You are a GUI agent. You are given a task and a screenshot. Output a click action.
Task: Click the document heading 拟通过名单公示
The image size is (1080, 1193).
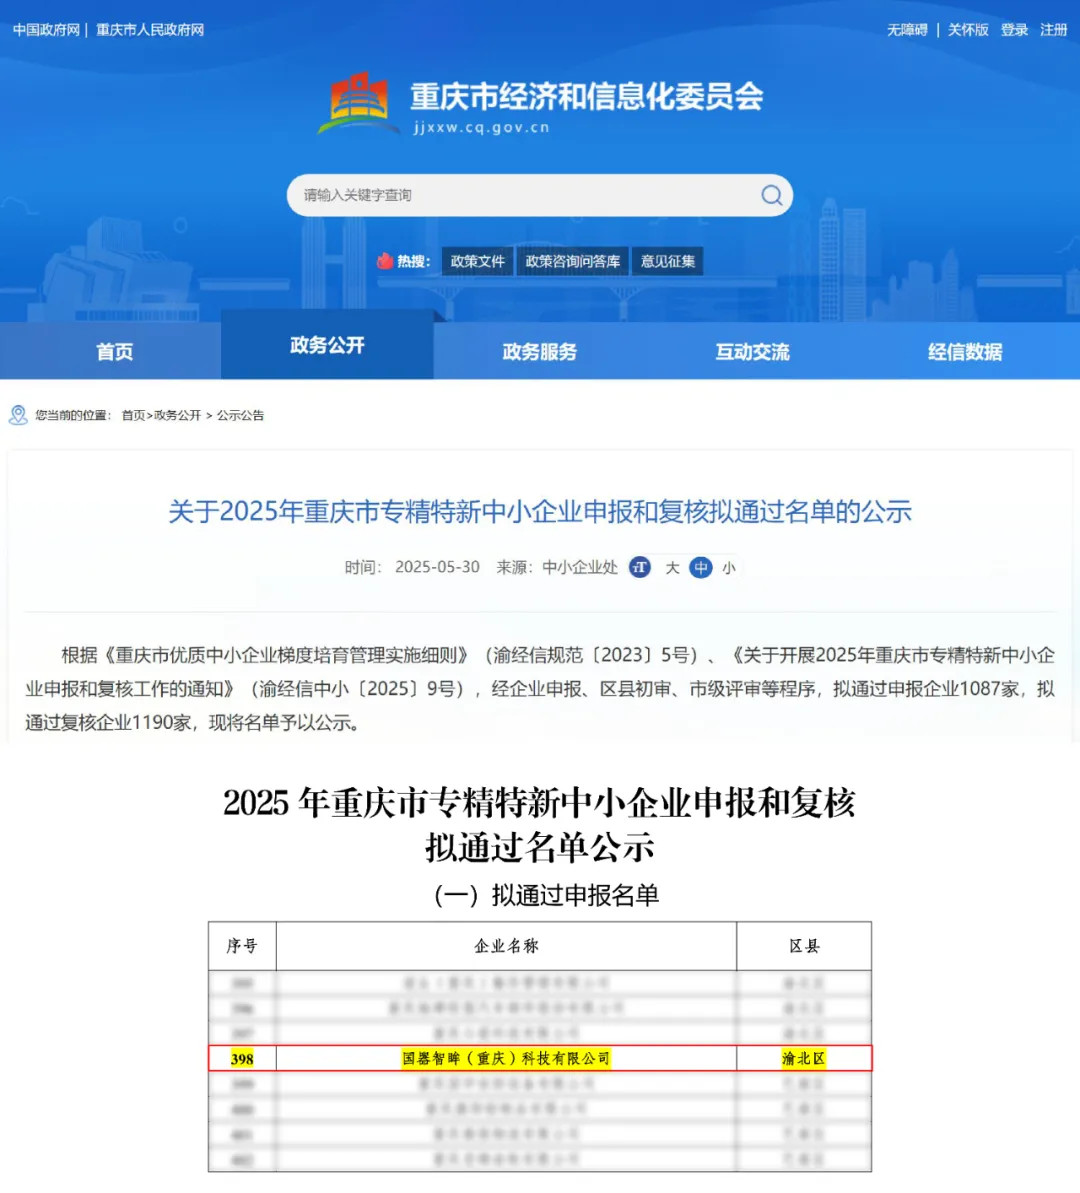[x=540, y=847]
